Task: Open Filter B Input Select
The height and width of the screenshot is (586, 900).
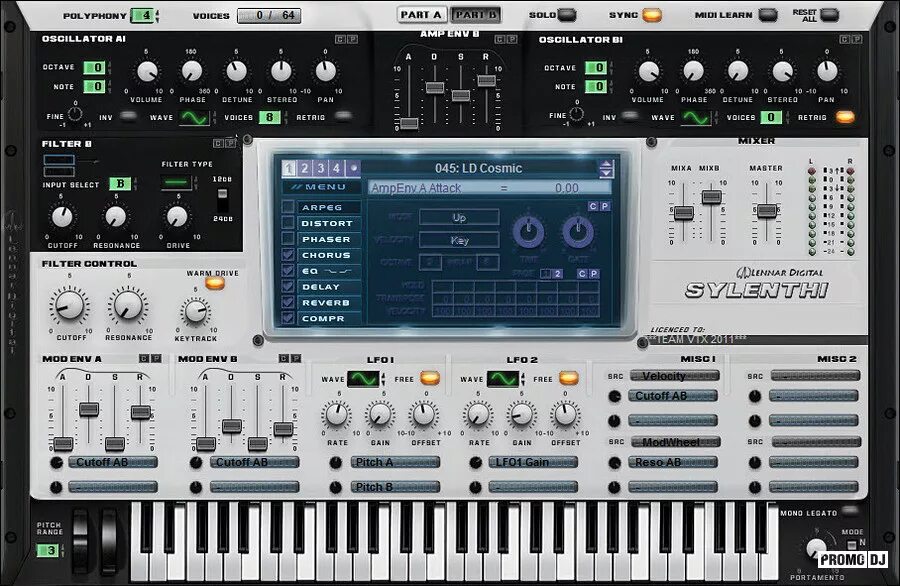Action: tap(119, 184)
